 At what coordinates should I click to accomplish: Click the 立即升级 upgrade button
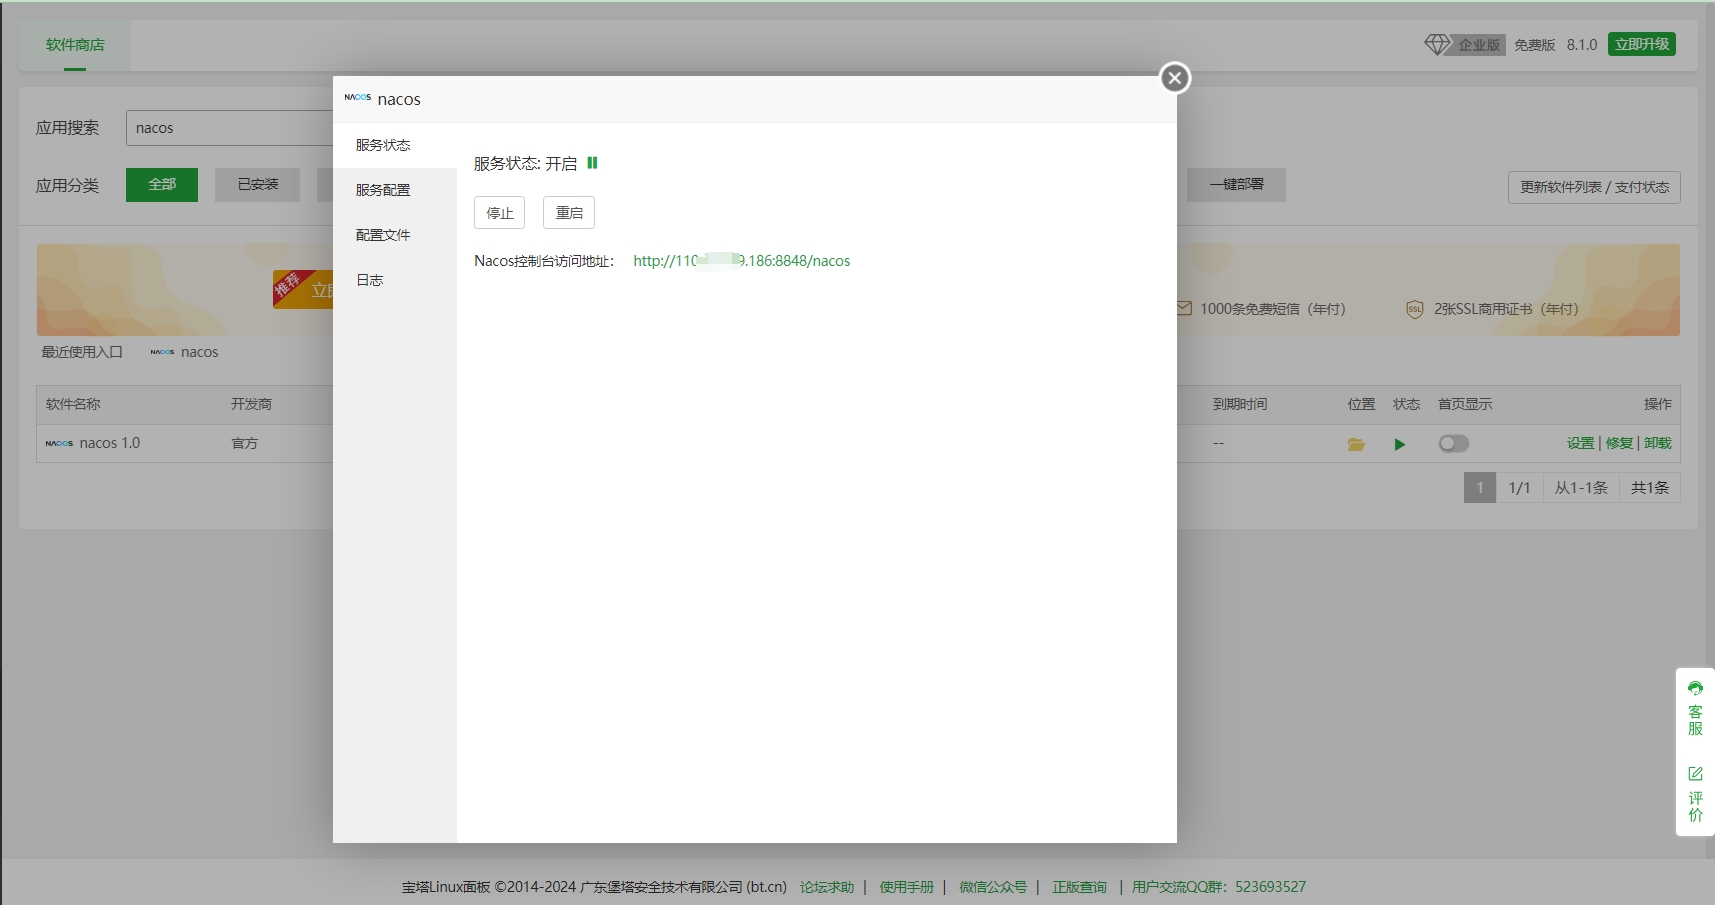[x=1642, y=44]
